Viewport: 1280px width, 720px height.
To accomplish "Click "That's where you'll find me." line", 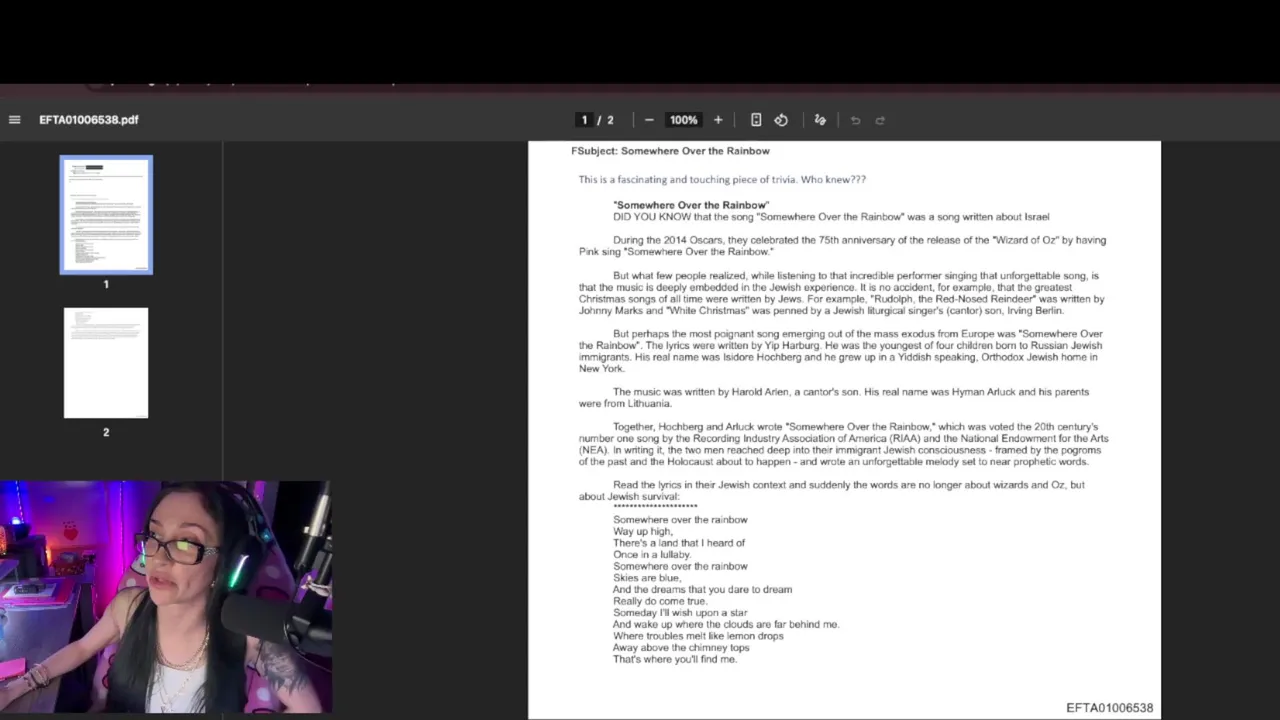I will (675, 659).
